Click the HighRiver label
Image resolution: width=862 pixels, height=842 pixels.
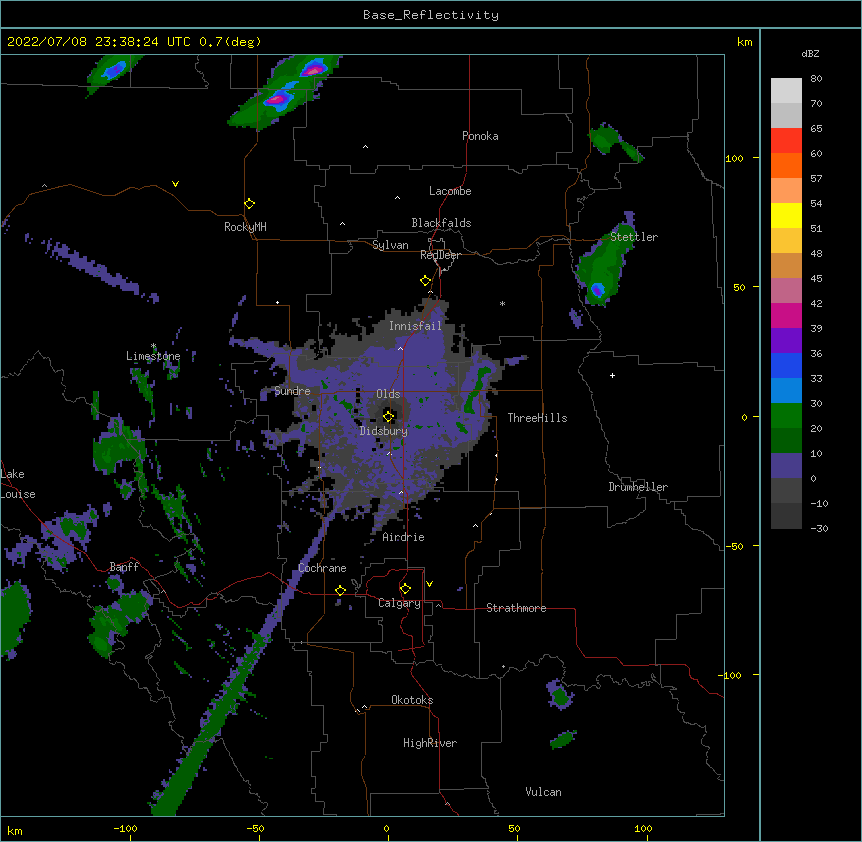point(430,743)
